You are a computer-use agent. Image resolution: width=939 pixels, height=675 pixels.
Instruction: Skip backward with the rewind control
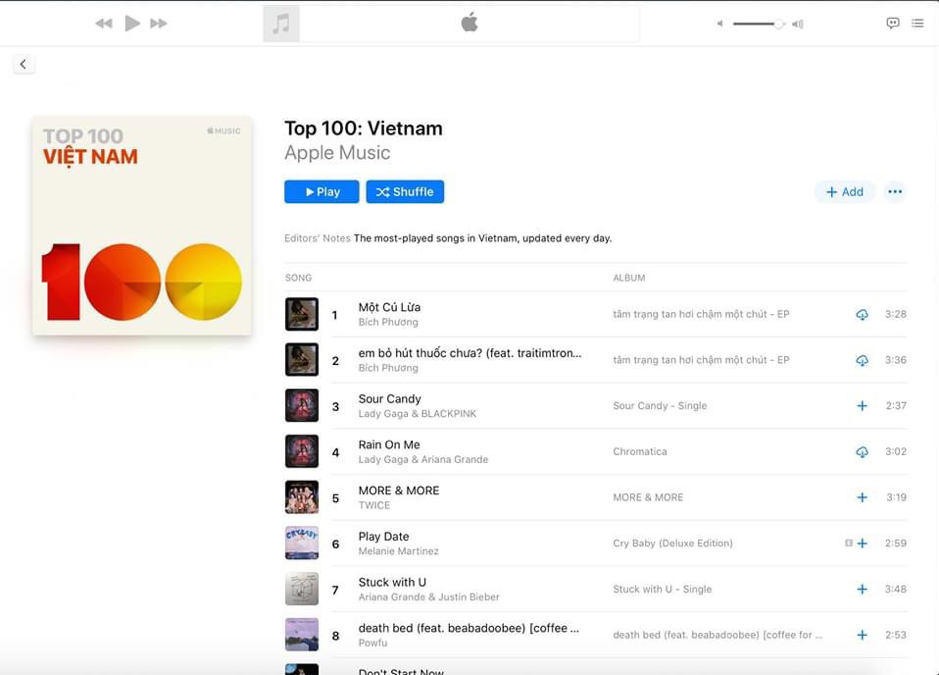click(103, 22)
